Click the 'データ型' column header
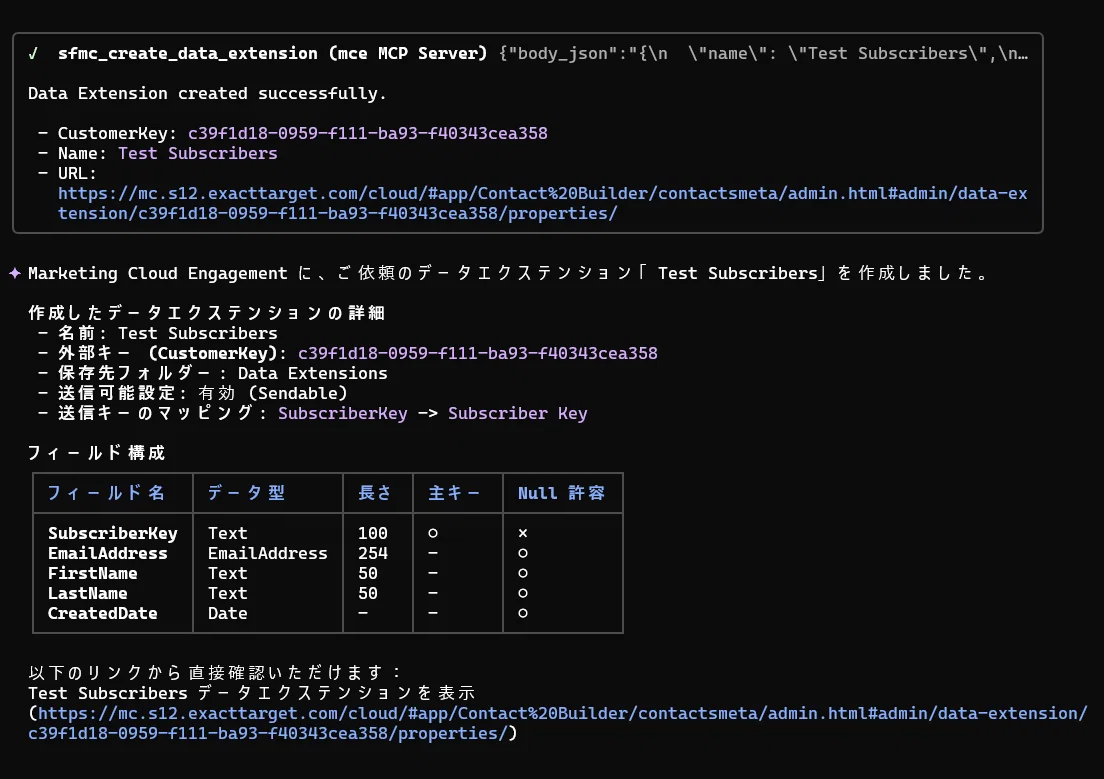Viewport: 1104px width, 779px height. tap(246, 493)
